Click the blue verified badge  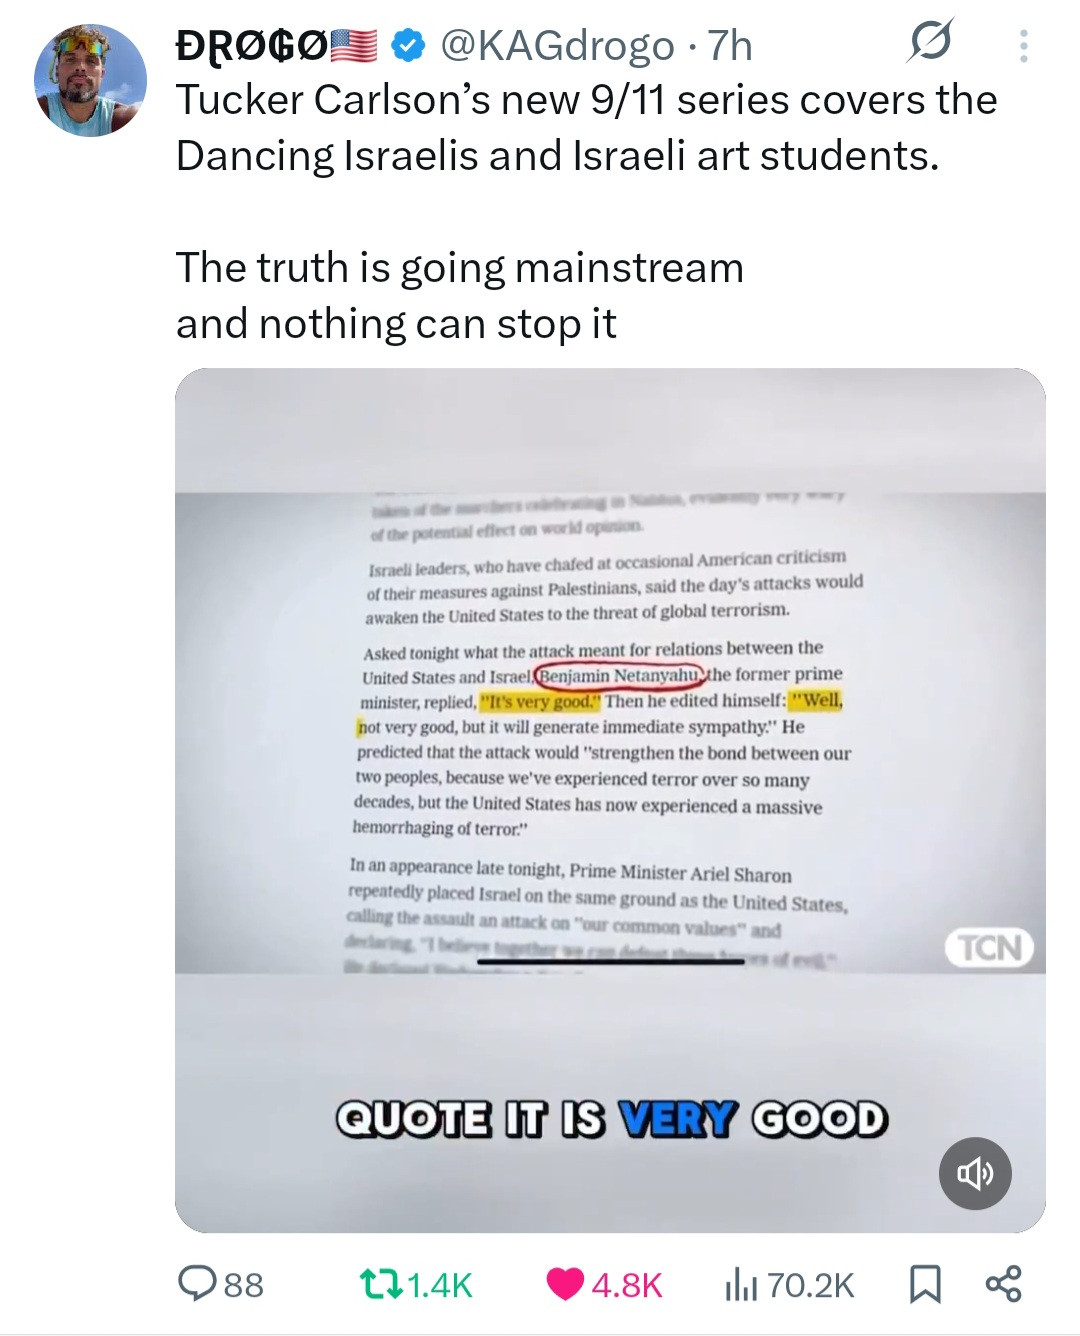pyautogui.click(x=407, y=45)
